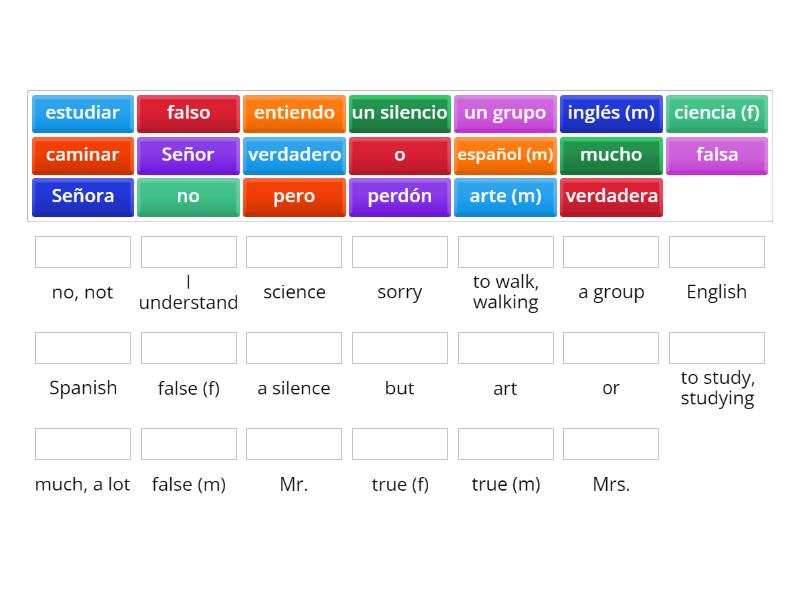Viewport: 800px width, 600px height.
Task: Click the answer slot above "Mrs."
Action: coord(611,444)
